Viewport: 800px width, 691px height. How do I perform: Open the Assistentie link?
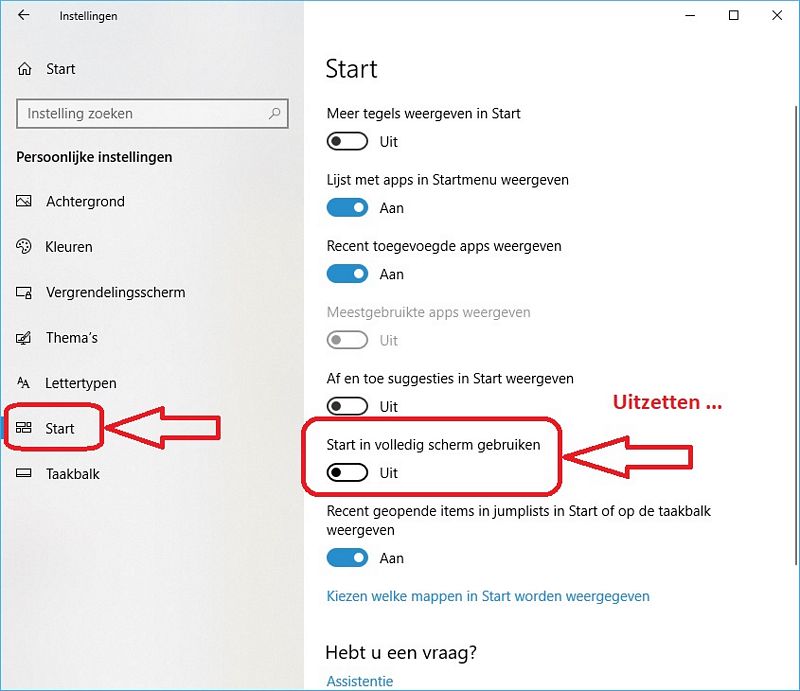coord(360,681)
